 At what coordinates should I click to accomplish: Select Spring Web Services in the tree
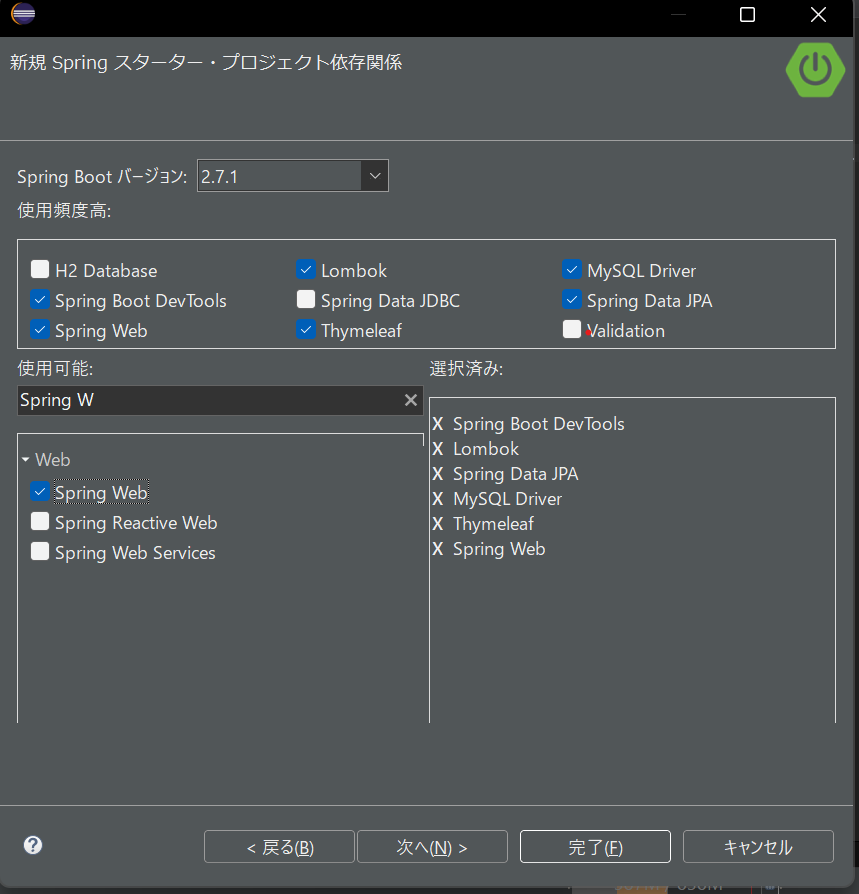point(135,552)
